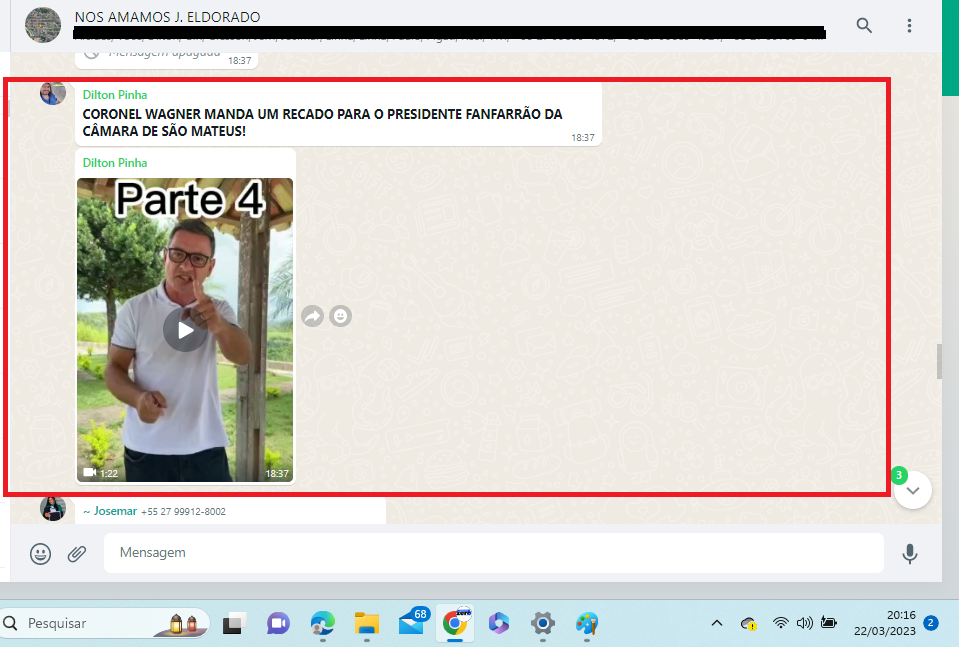Select the CORONEL WAGNER MANDA UM RECADO message text

point(322,122)
